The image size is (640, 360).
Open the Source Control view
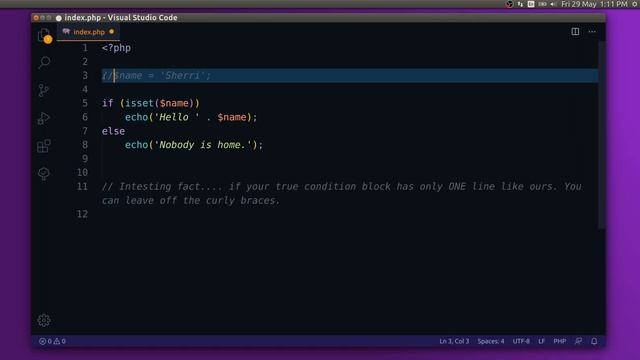[x=44, y=90]
